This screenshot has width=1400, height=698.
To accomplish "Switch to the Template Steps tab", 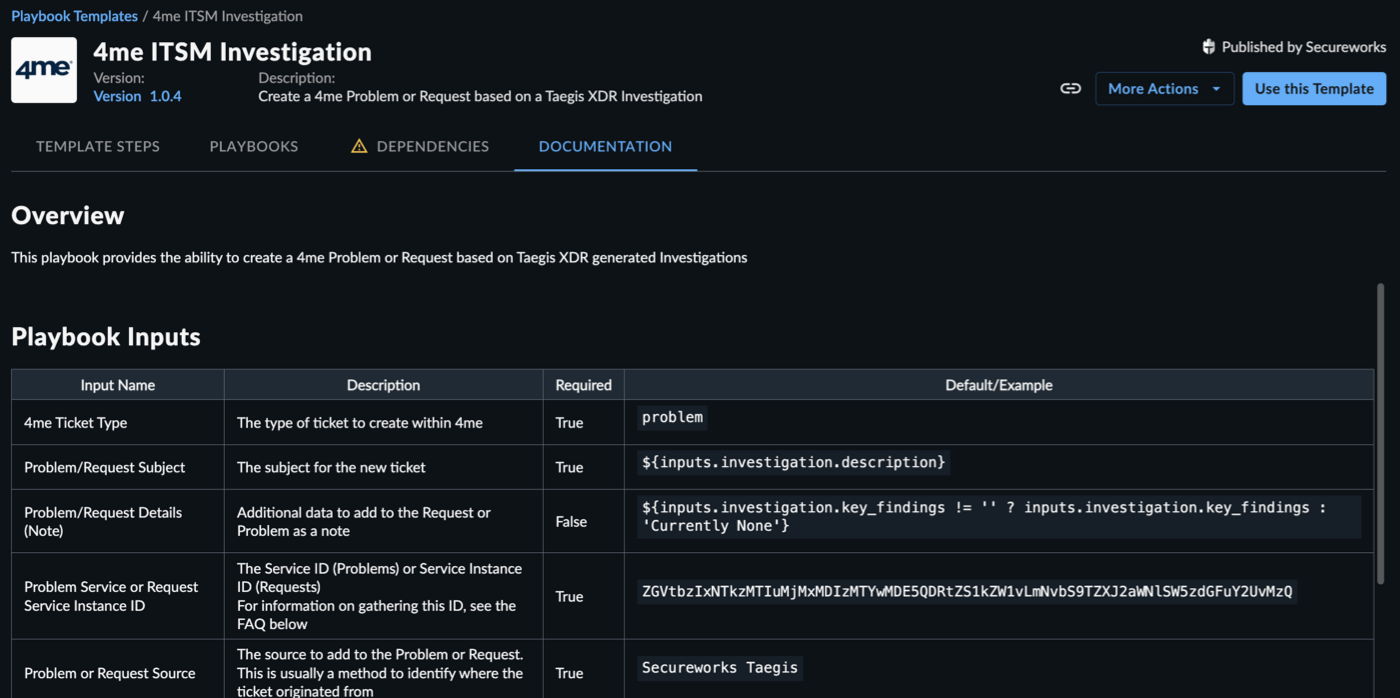I will (98, 146).
